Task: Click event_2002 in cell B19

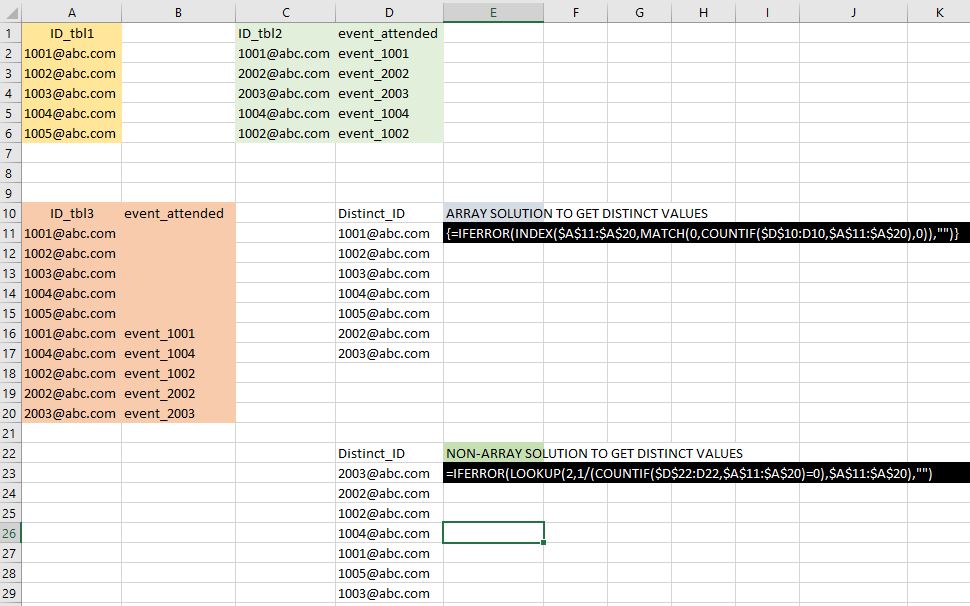Action: point(178,393)
